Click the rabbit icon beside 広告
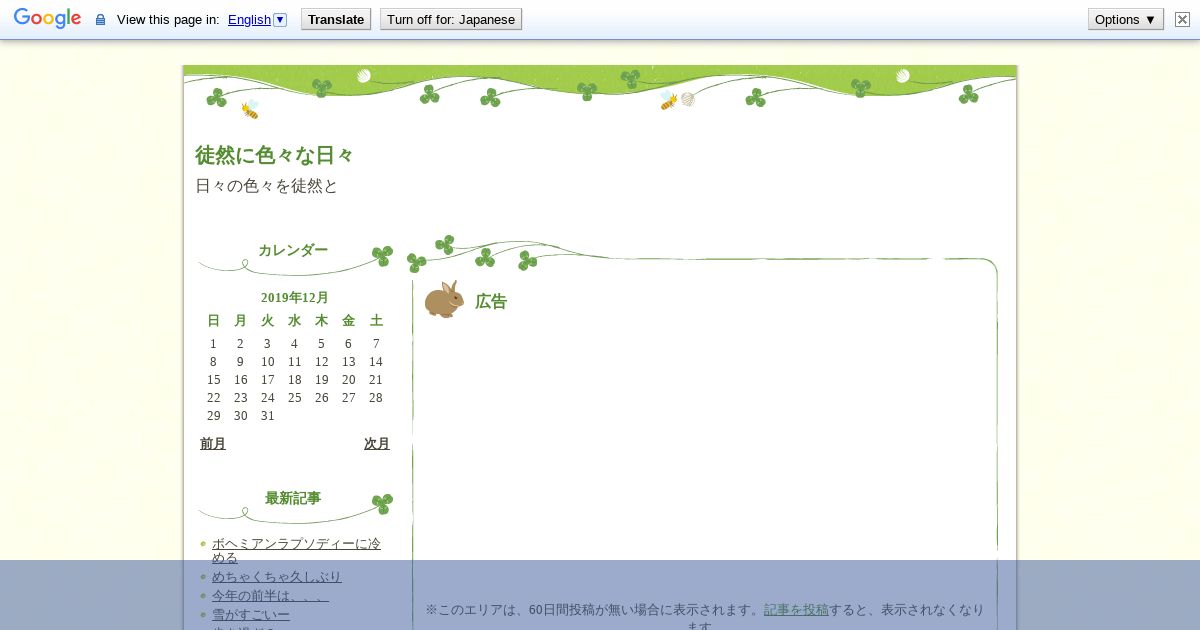This screenshot has height=630, width=1200. [444, 299]
